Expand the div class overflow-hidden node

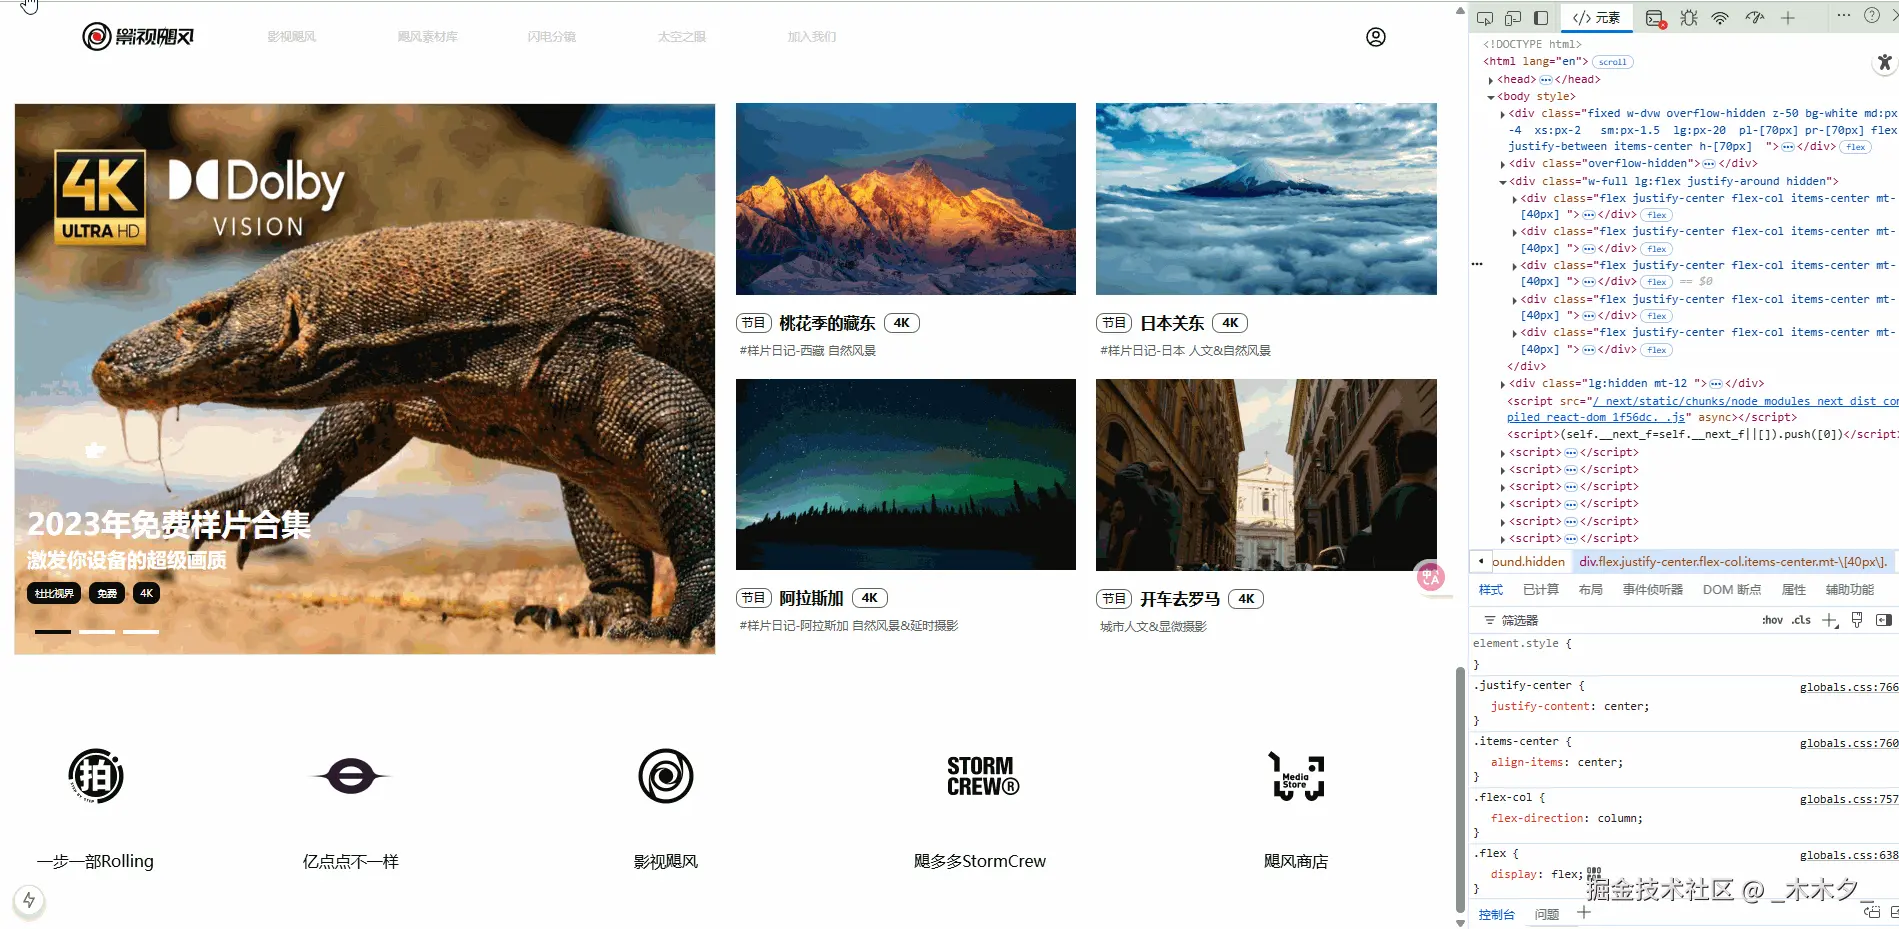click(x=1503, y=164)
